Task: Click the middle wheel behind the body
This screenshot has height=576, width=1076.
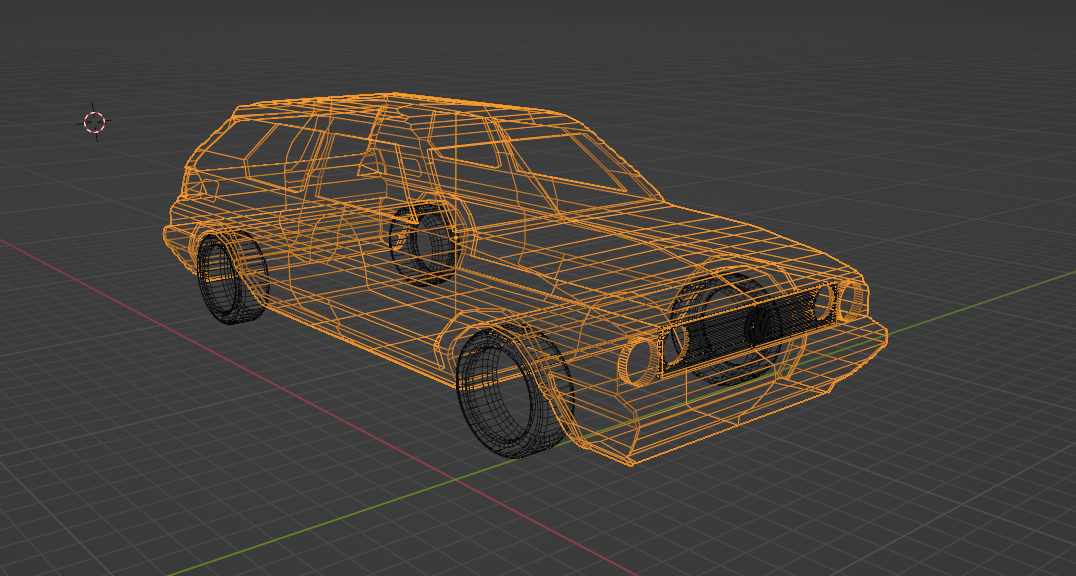Action: coord(425,240)
